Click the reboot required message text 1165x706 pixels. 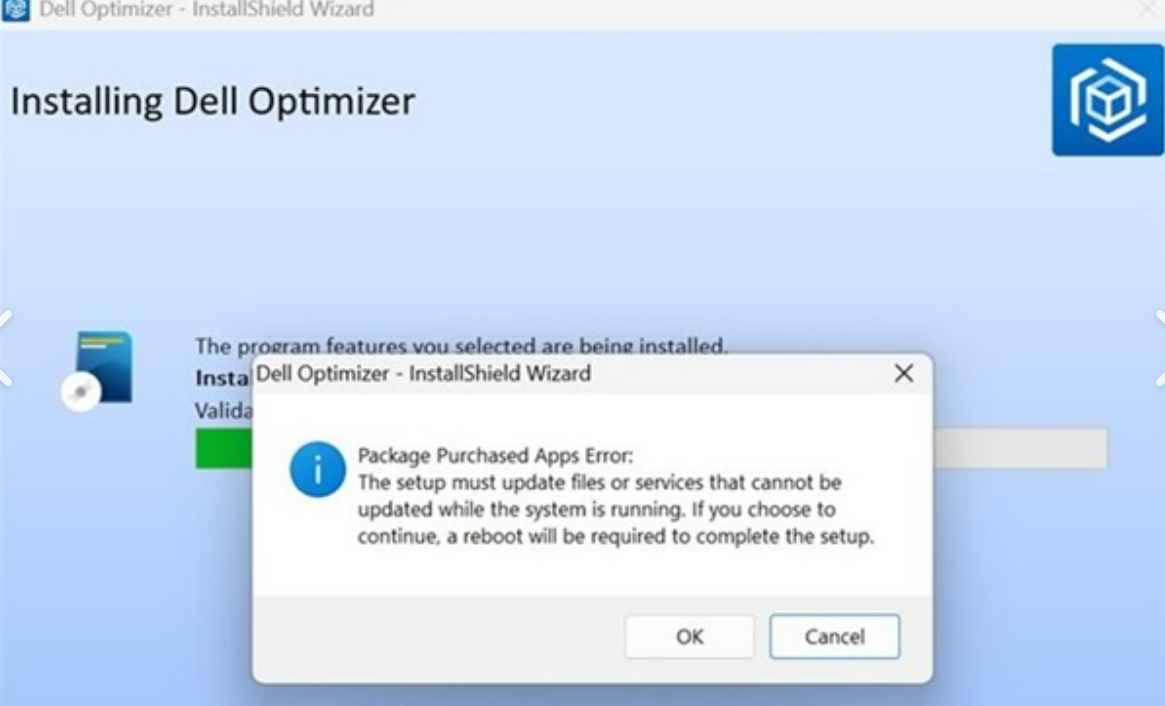coord(615,536)
